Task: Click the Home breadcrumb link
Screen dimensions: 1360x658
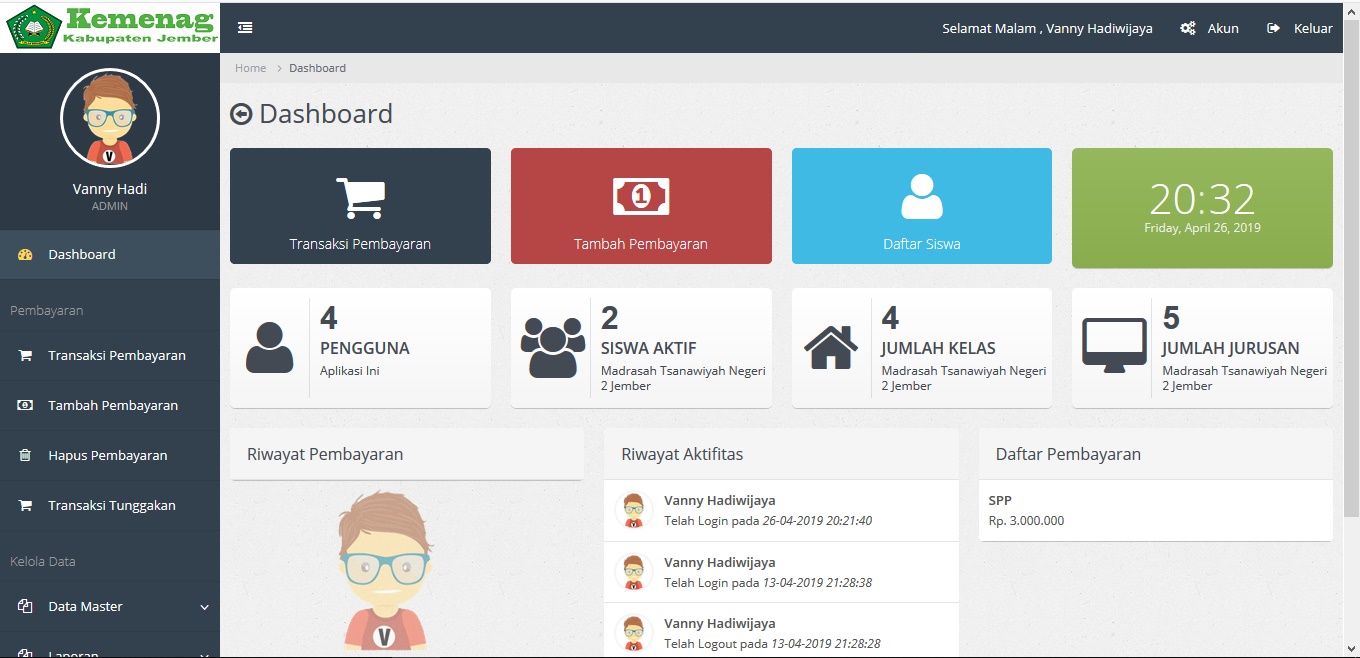Action: (x=250, y=68)
